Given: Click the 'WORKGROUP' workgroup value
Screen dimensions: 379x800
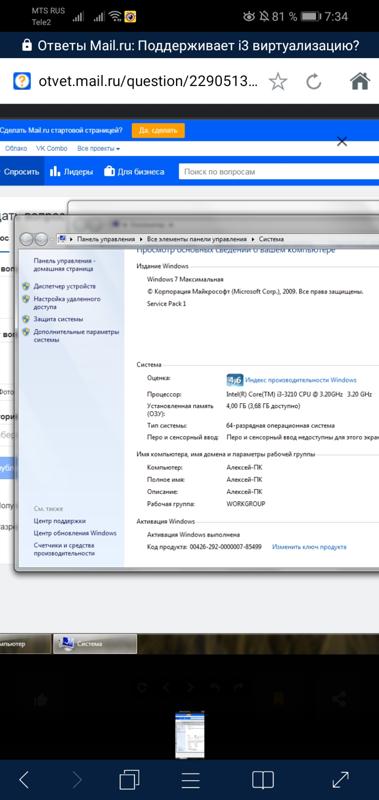Looking at the screenshot, I should click(245, 504).
